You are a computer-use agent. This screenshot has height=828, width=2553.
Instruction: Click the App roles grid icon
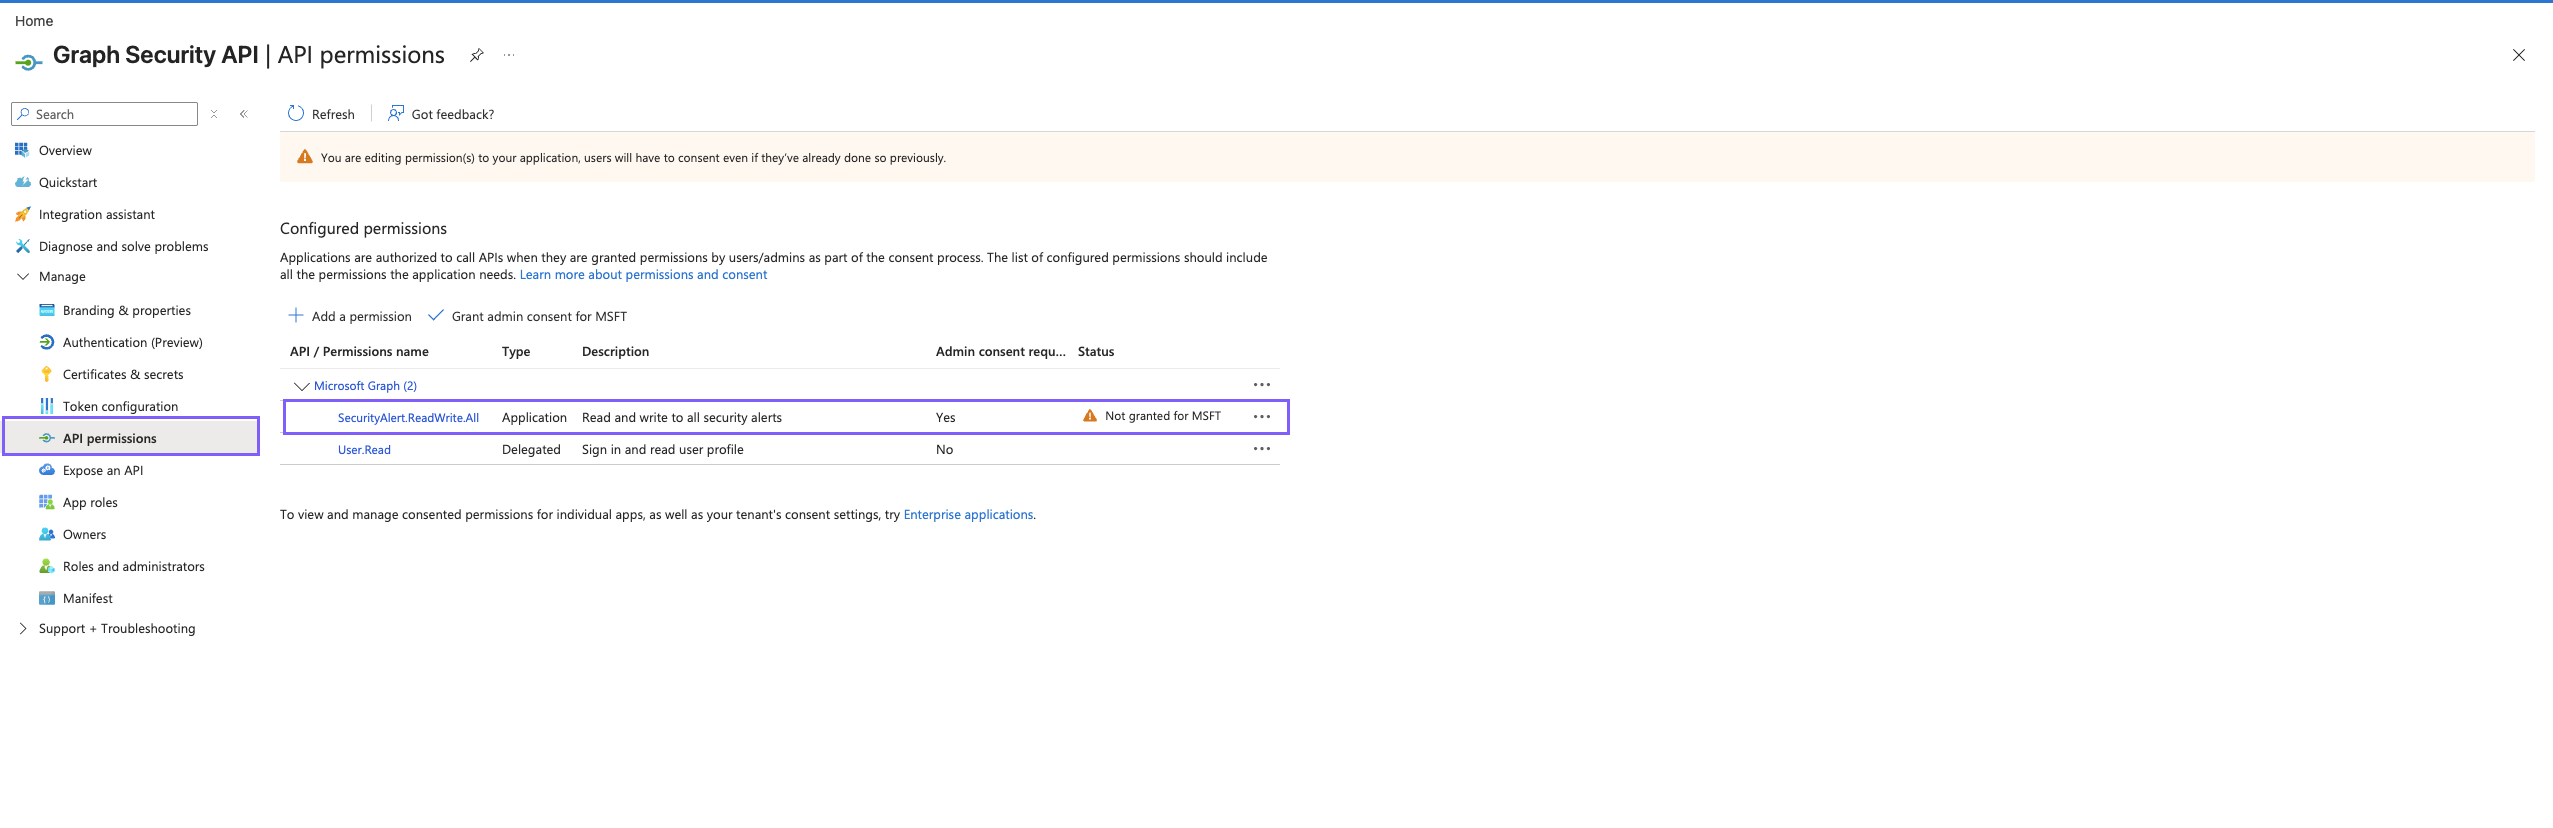[x=46, y=502]
